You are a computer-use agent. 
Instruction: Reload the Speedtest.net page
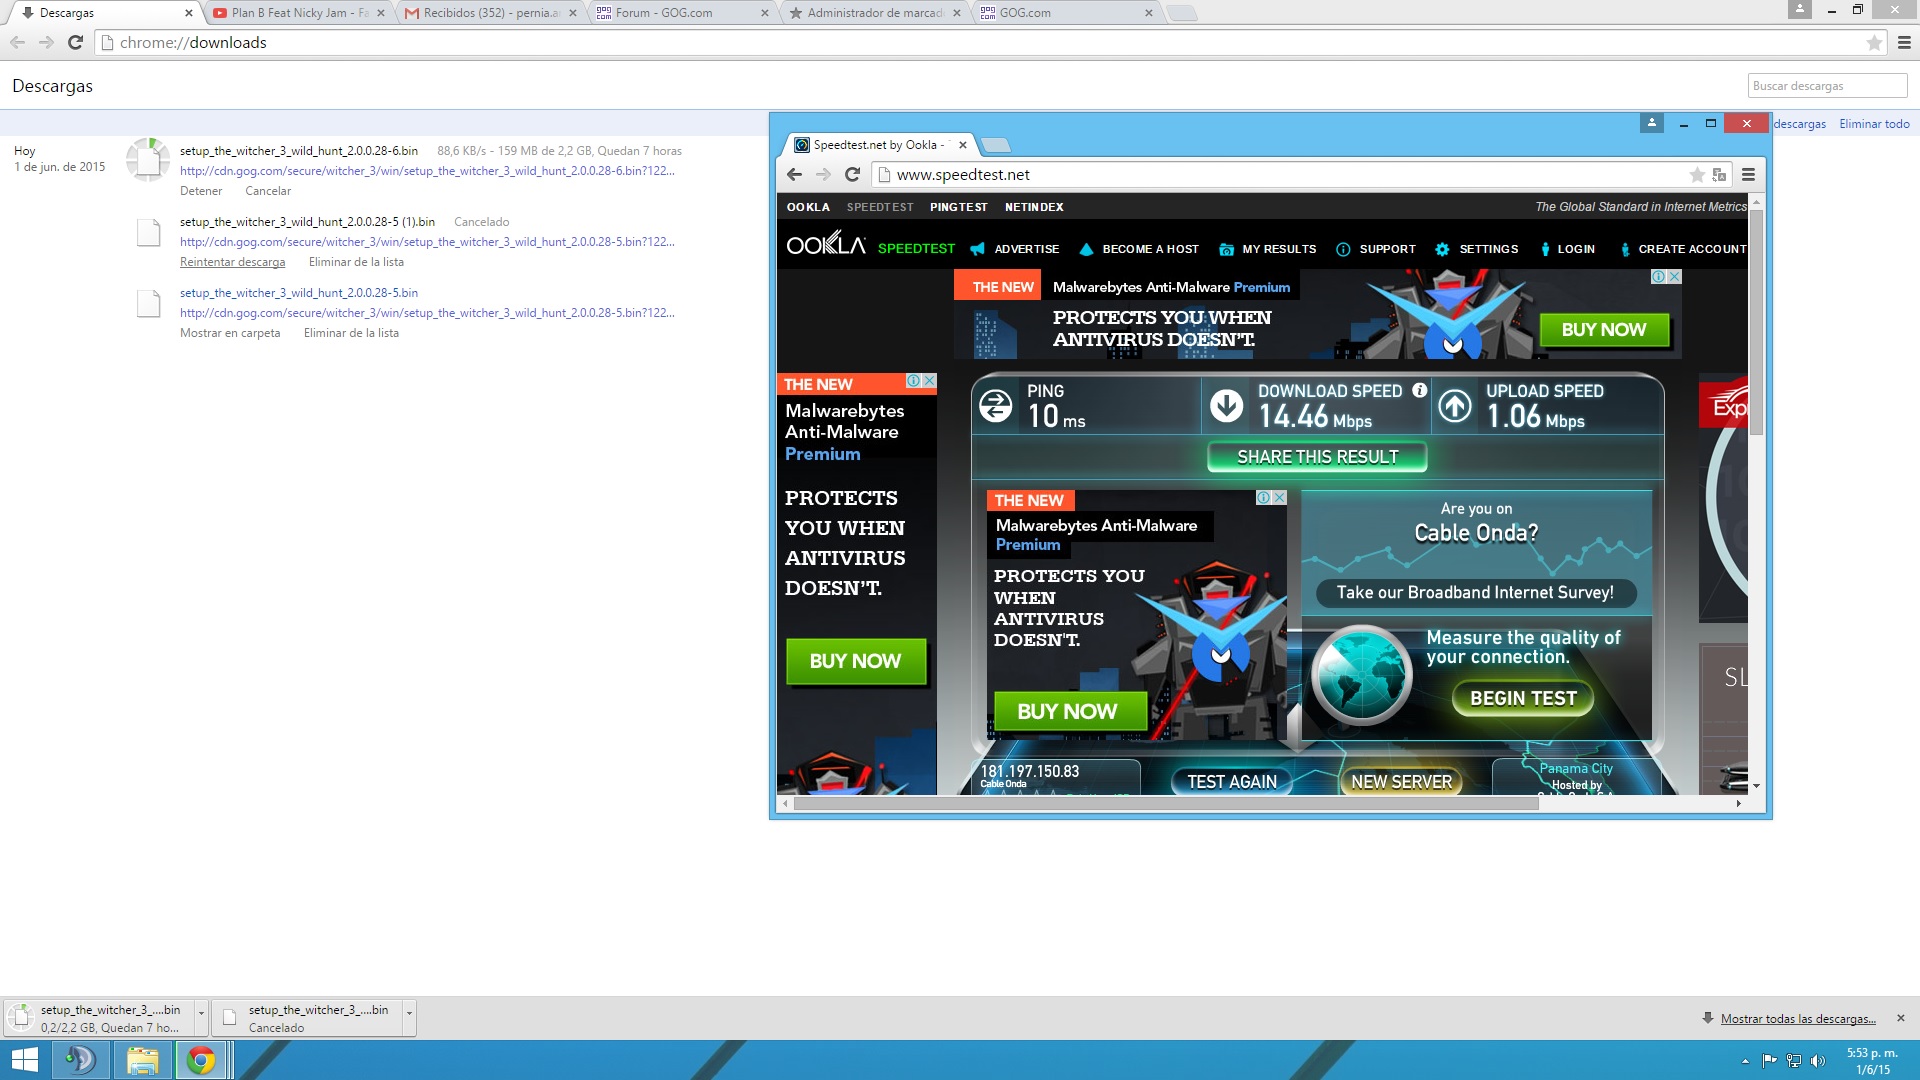852,174
